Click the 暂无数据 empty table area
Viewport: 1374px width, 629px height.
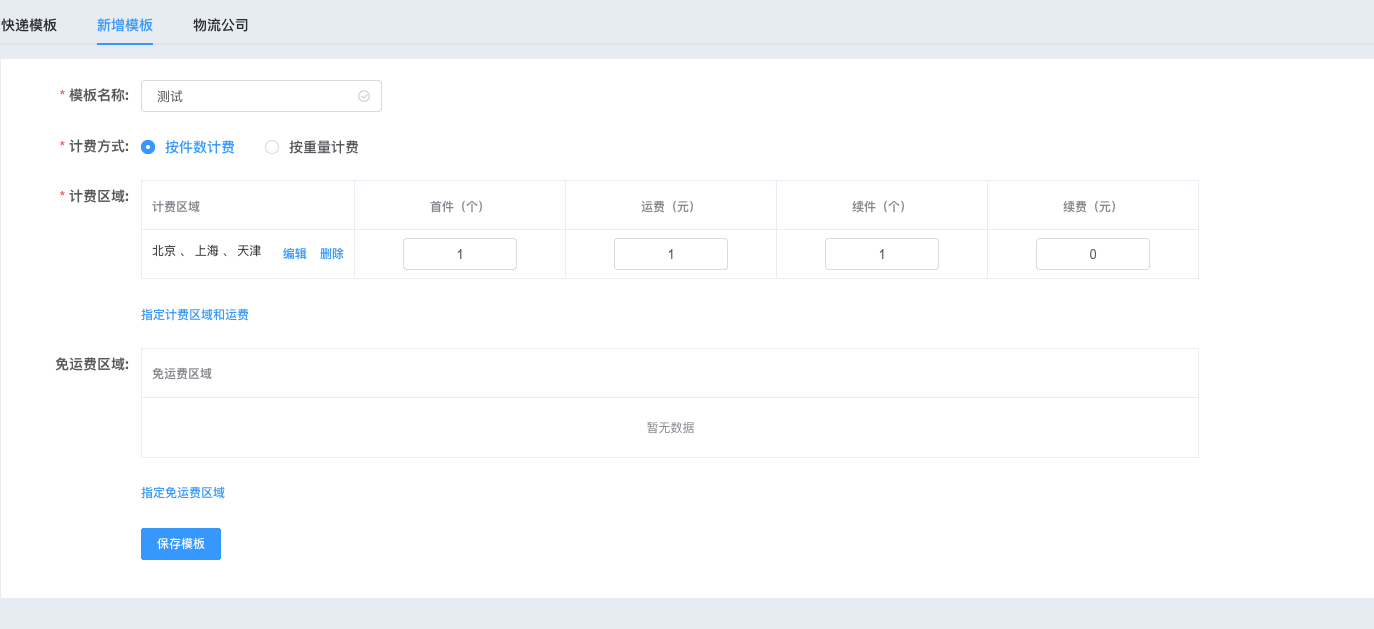(670, 428)
